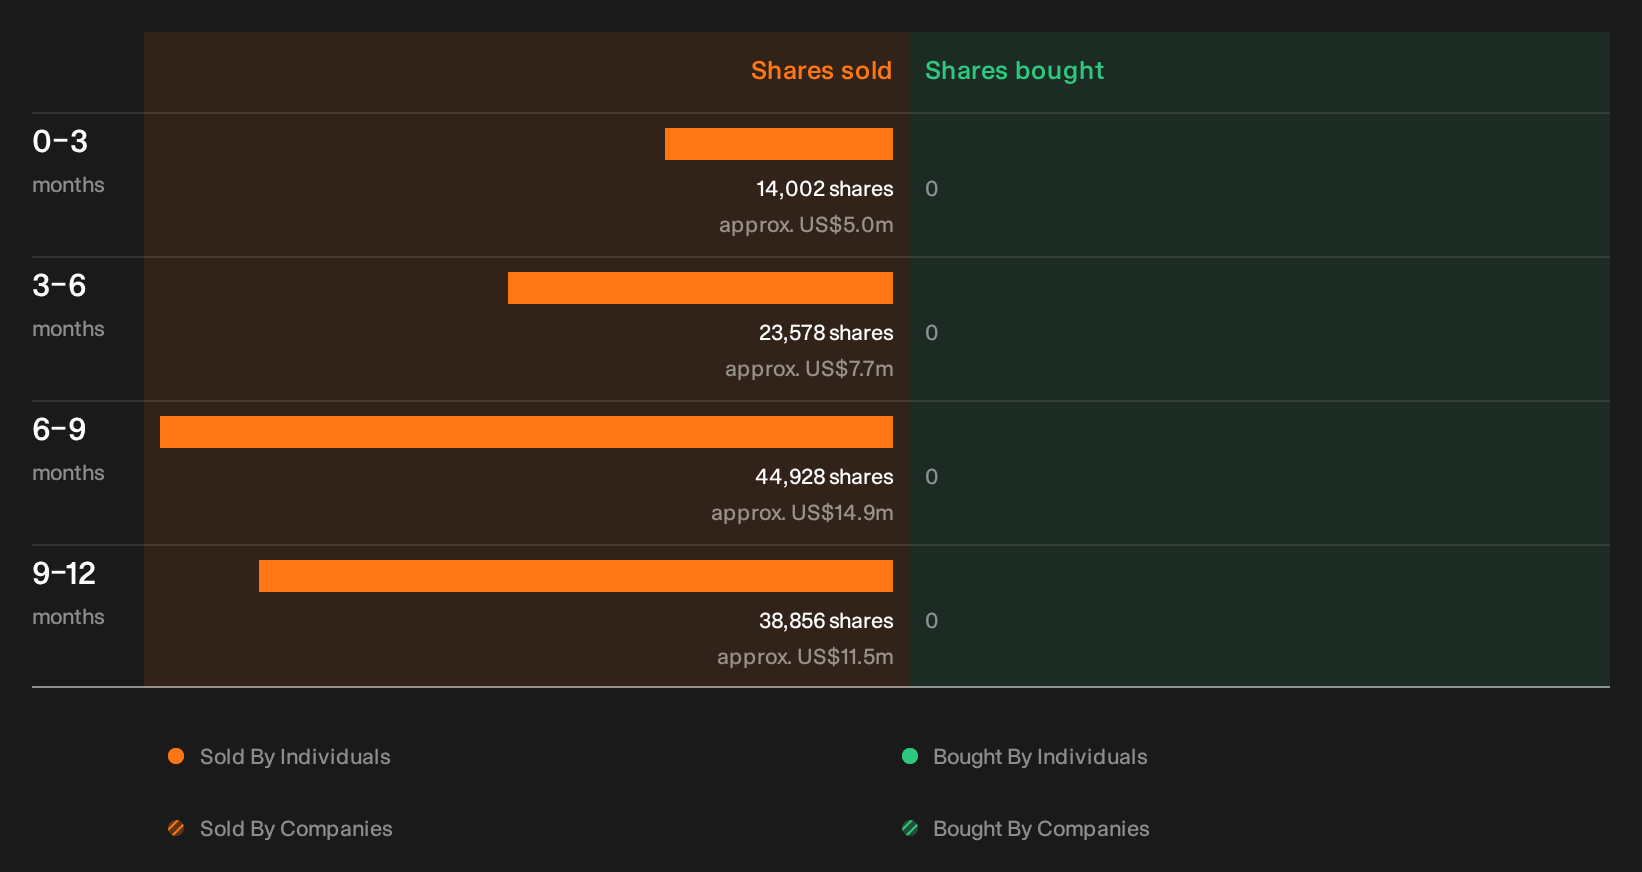Click the 3-6 months row label
1642x872 pixels.
(x=68, y=306)
